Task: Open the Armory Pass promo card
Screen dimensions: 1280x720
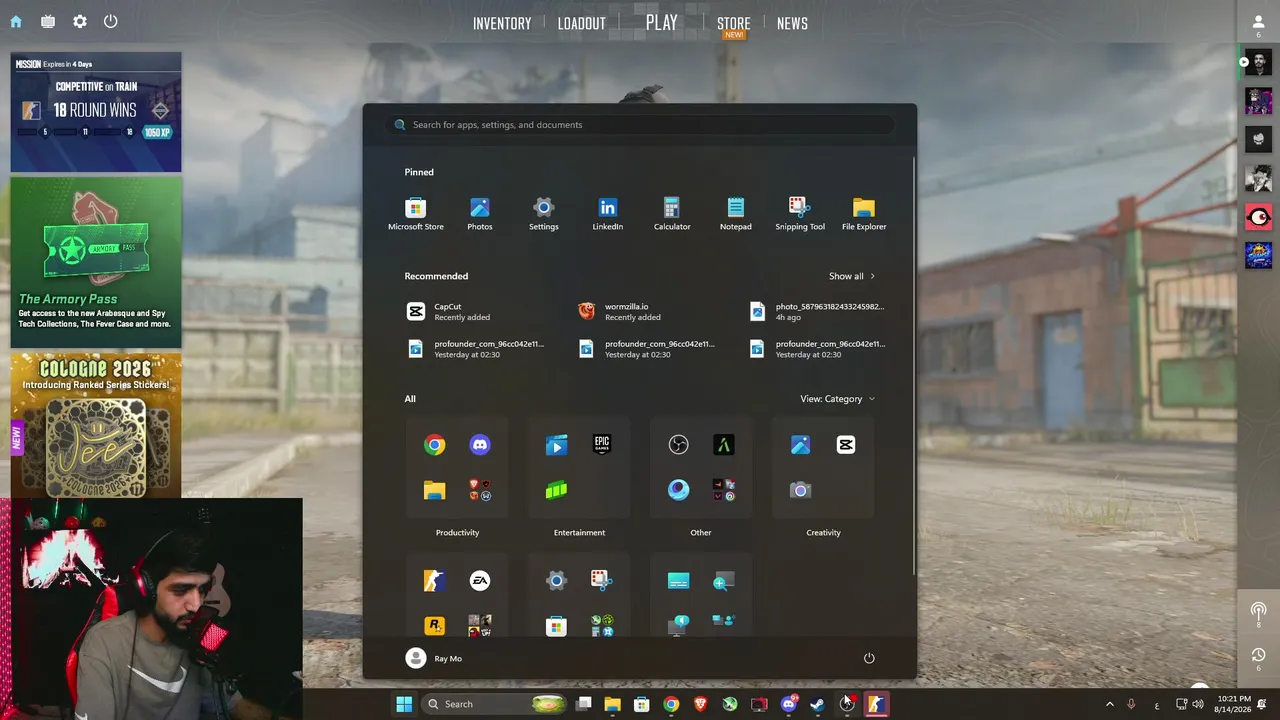Action: click(x=96, y=261)
